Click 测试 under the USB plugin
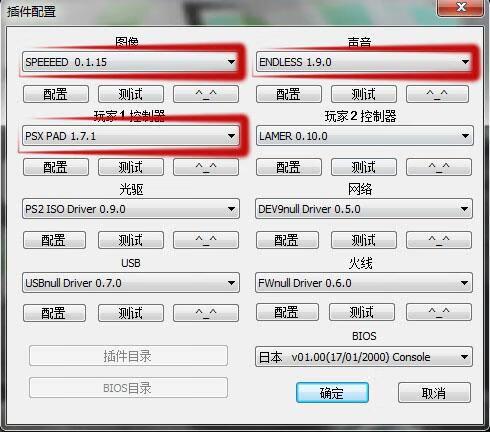 tap(131, 313)
